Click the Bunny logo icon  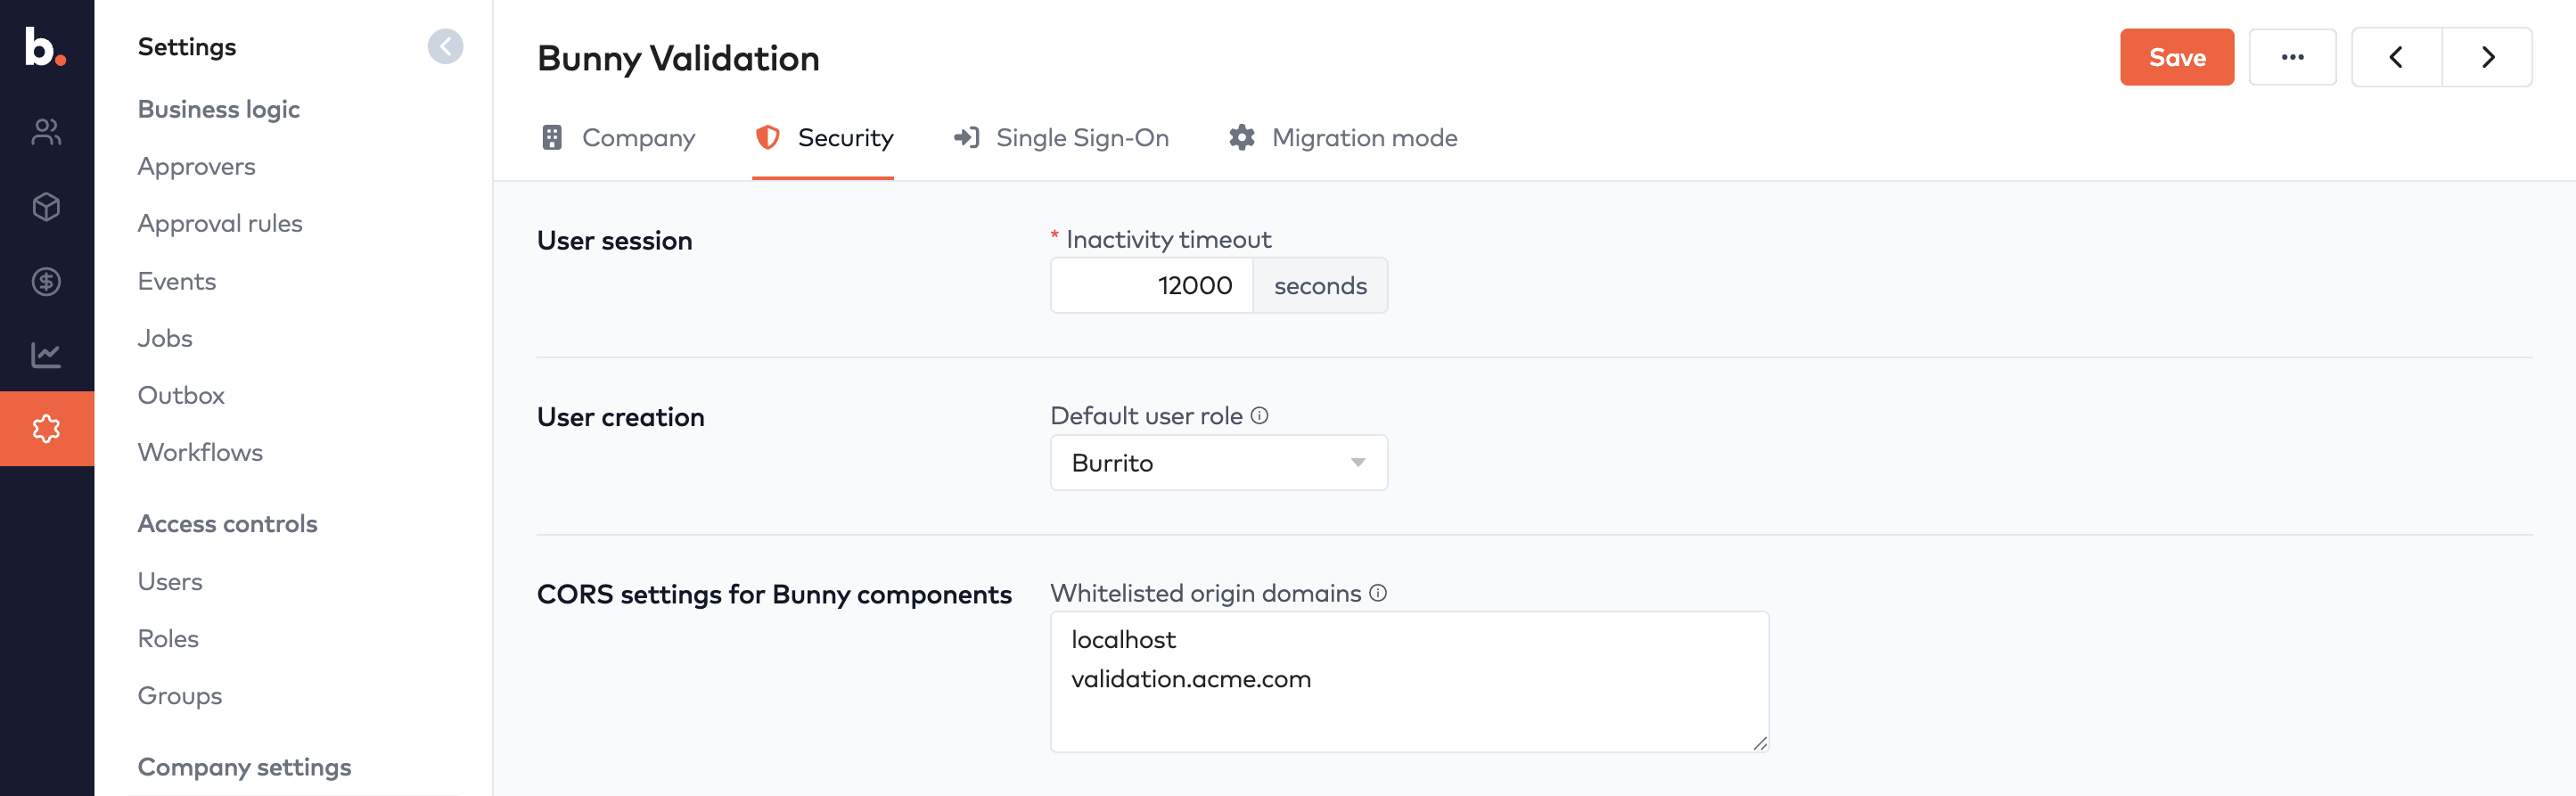click(x=45, y=47)
